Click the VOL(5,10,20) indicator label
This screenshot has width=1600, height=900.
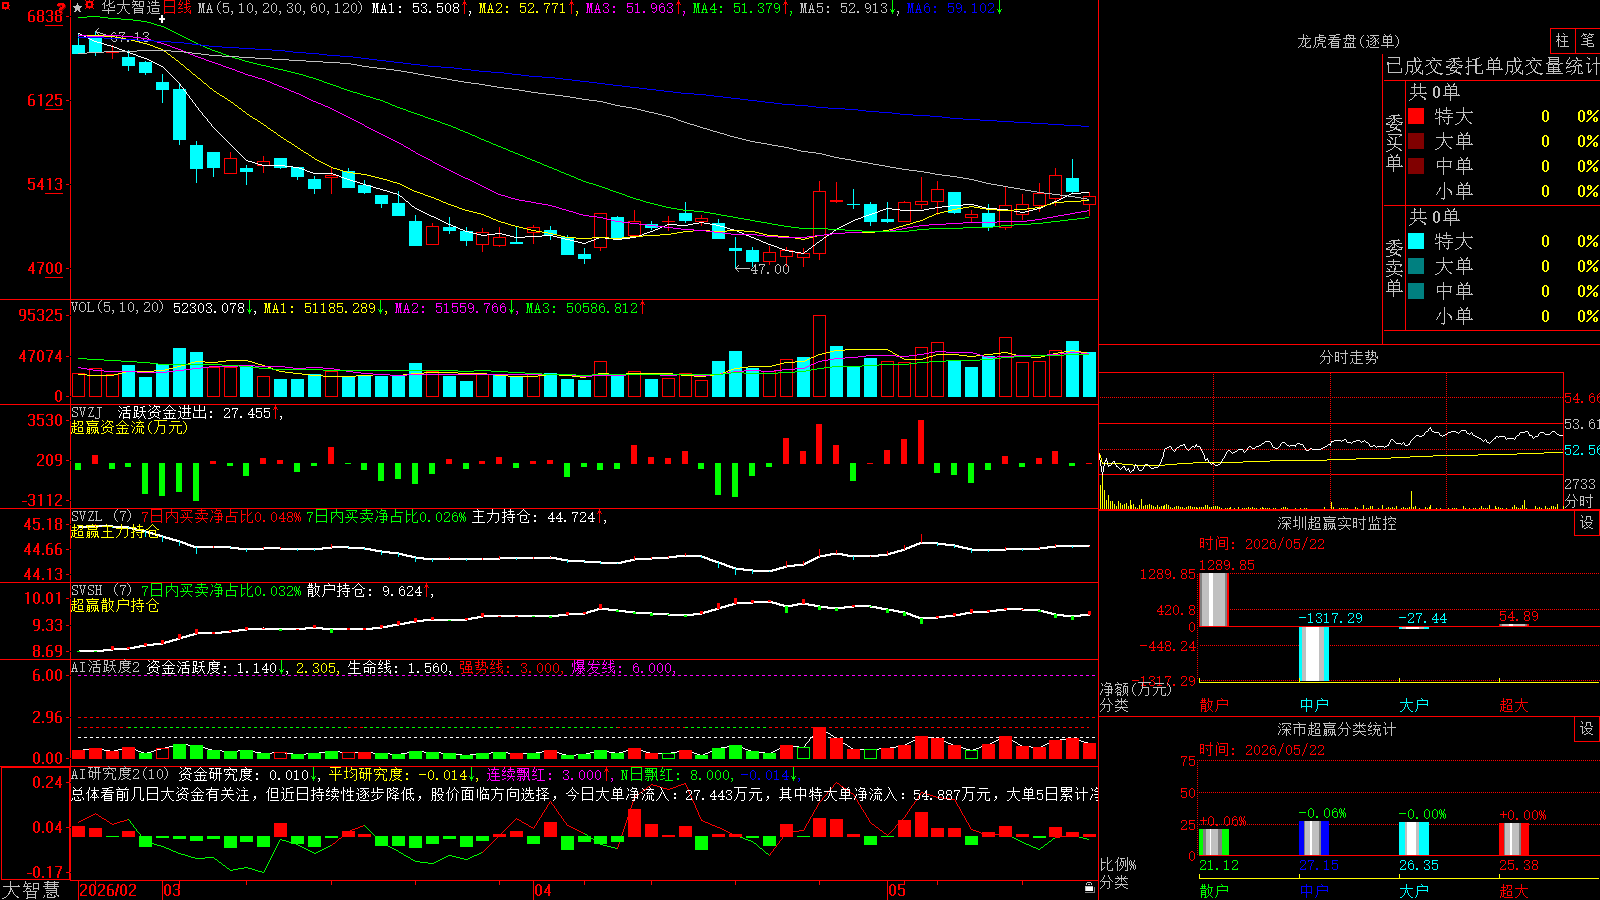tap(117, 308)
